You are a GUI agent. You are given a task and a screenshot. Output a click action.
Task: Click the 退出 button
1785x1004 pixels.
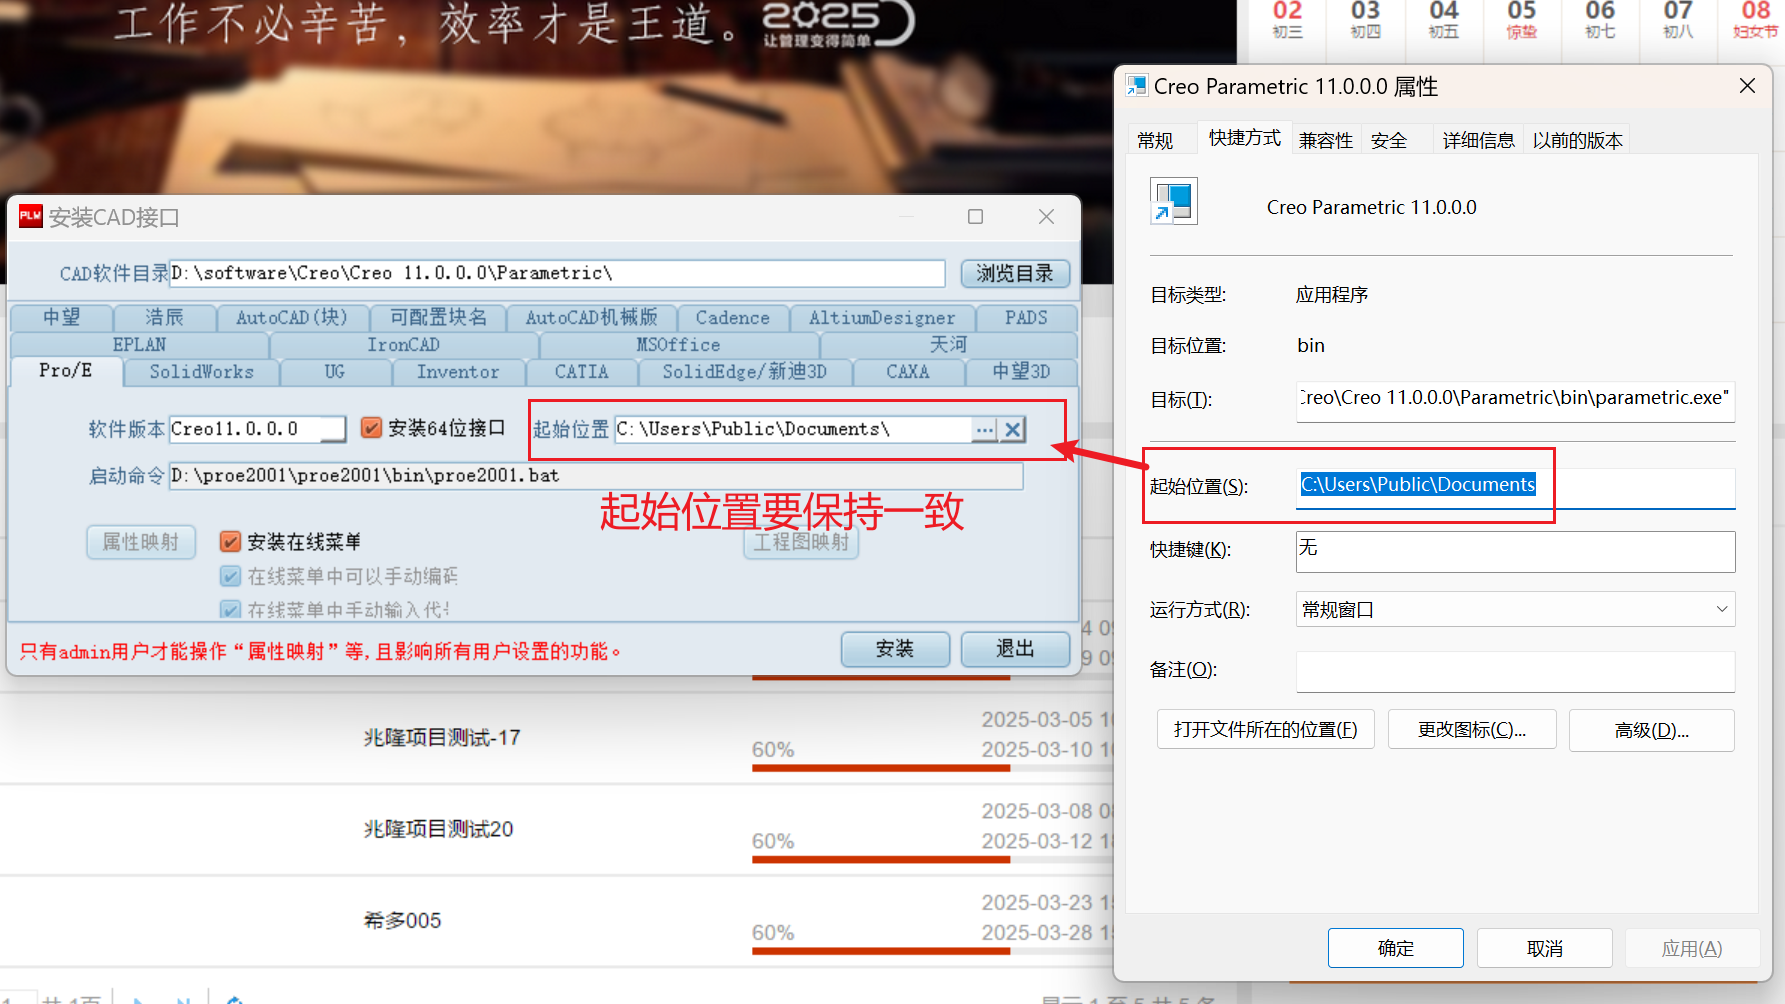(x=1015, y=649)
